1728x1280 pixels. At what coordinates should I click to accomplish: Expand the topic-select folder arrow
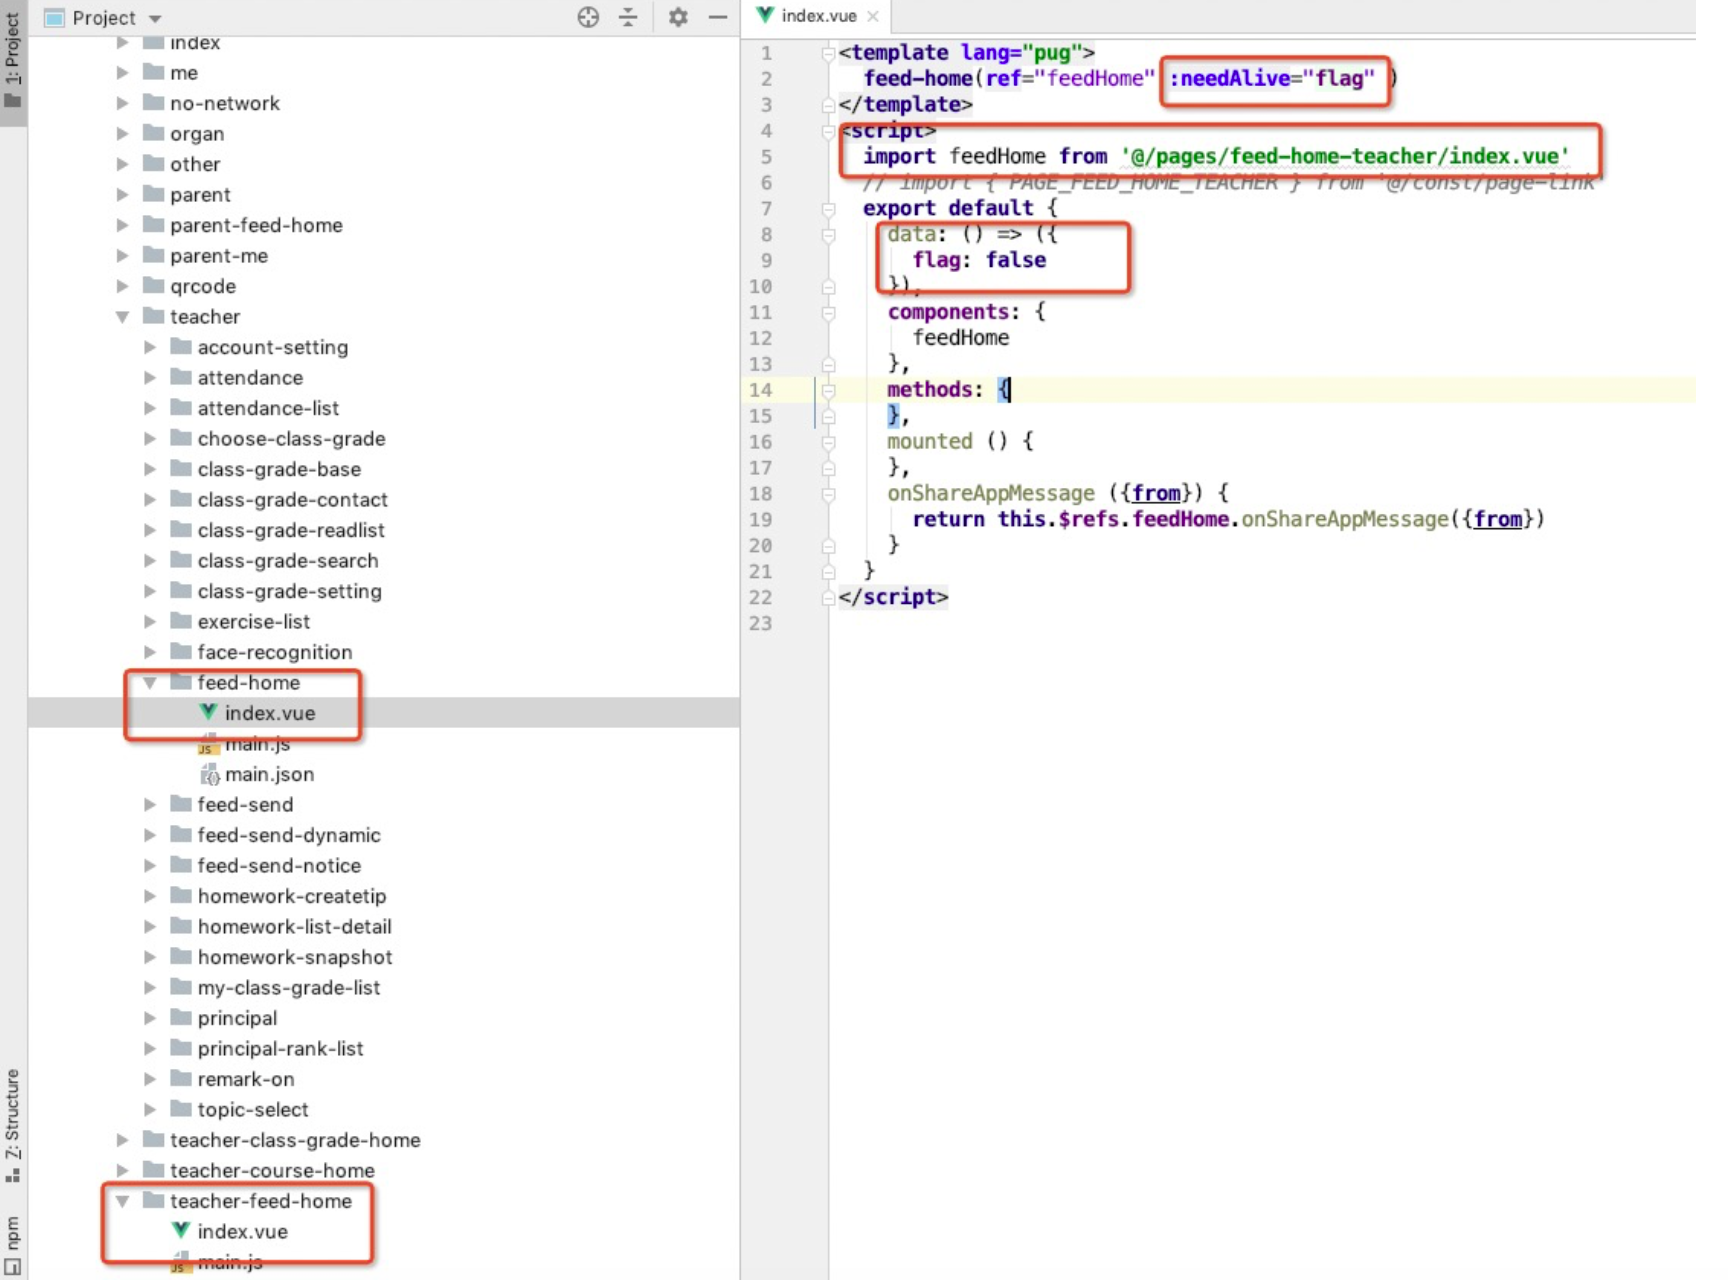tap(150, 1109)
